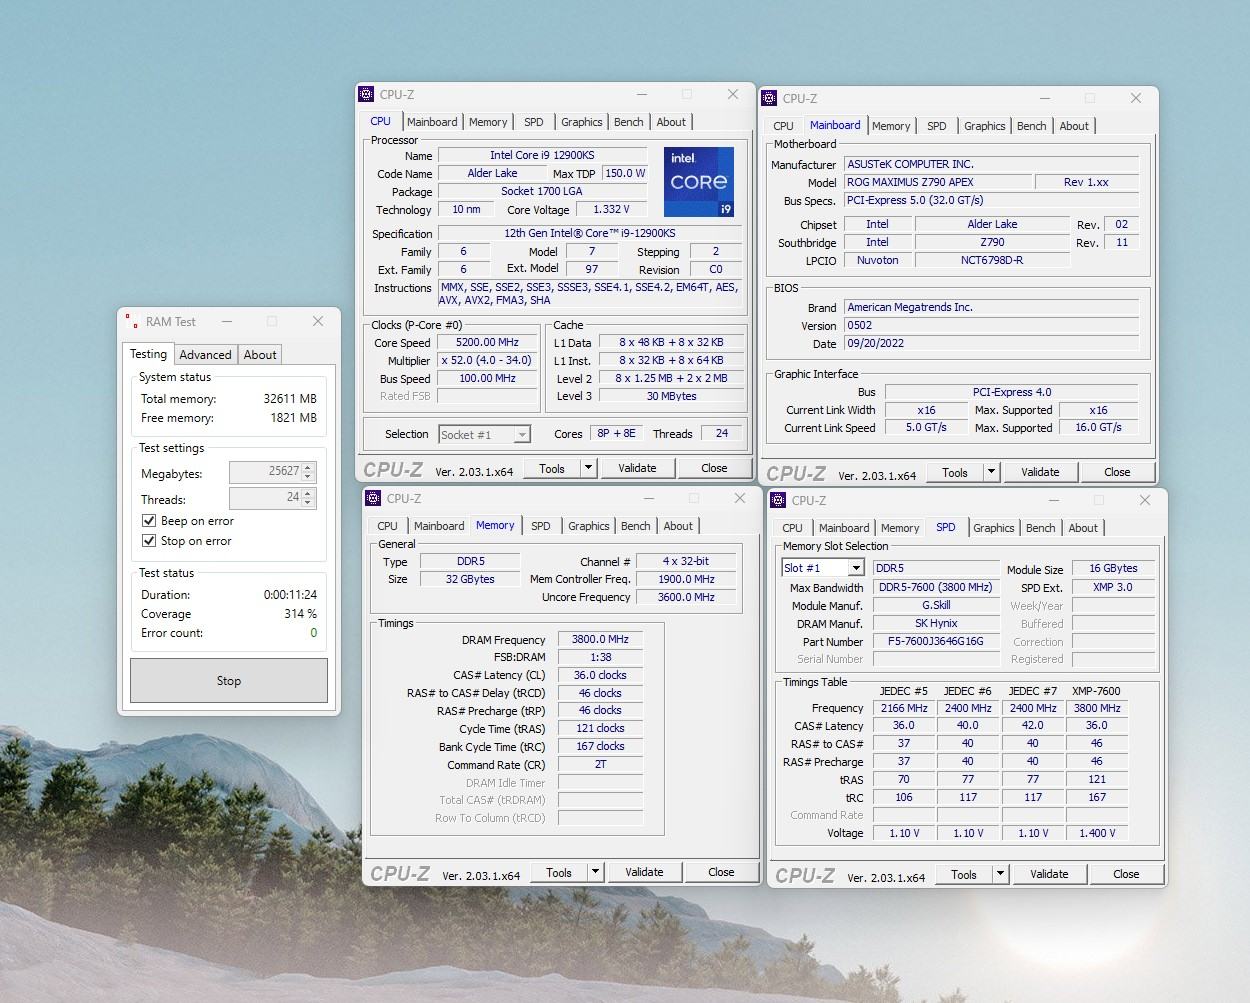Click CPU-Z icon in Memory window title bar
This screenshot has width=1250, height=1003.
click(373, 498)
